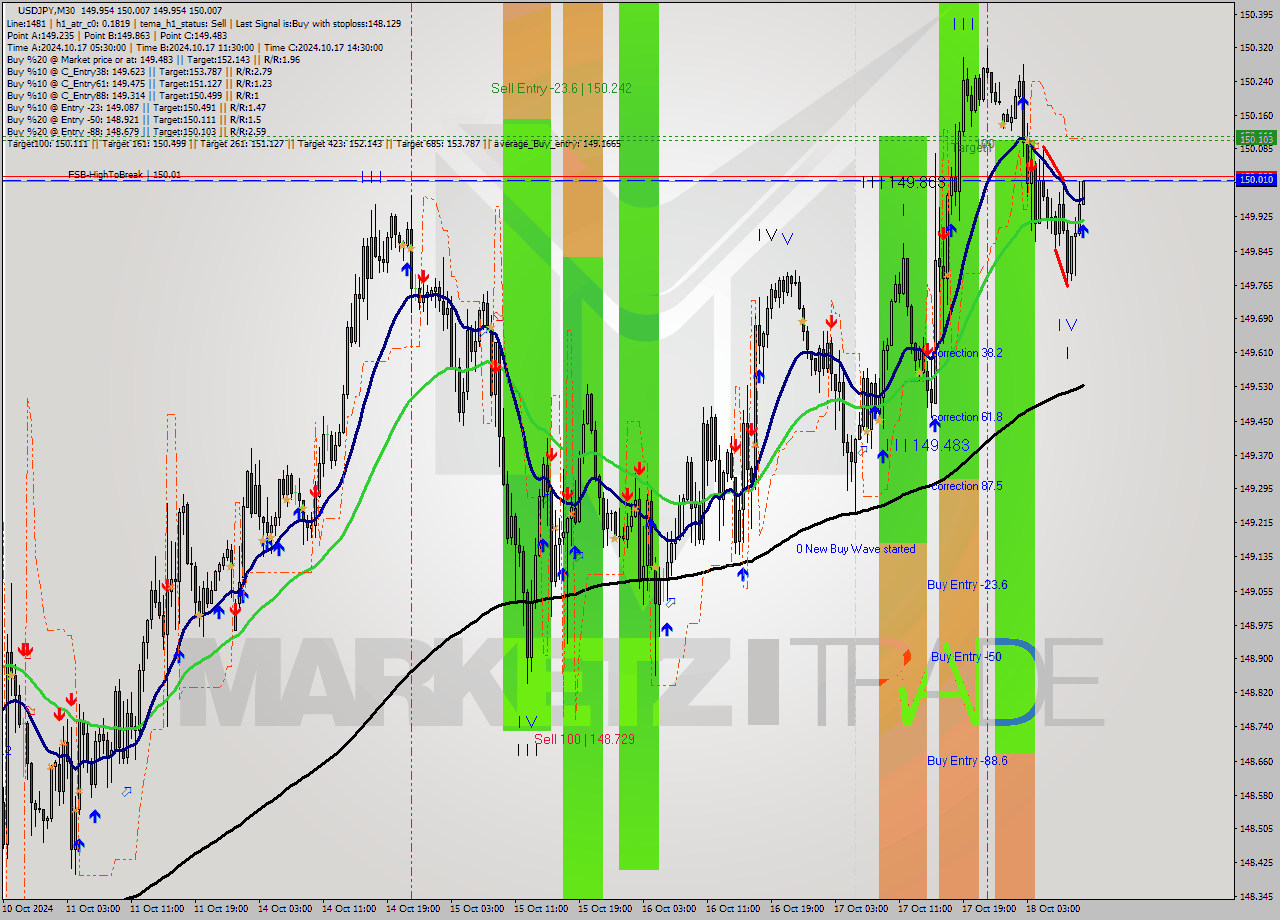Screen dimensions: 1280x920
Task: Select the 'Buy %10 @ C_Entry38: 149.623' line
Action: coord(138,71)
